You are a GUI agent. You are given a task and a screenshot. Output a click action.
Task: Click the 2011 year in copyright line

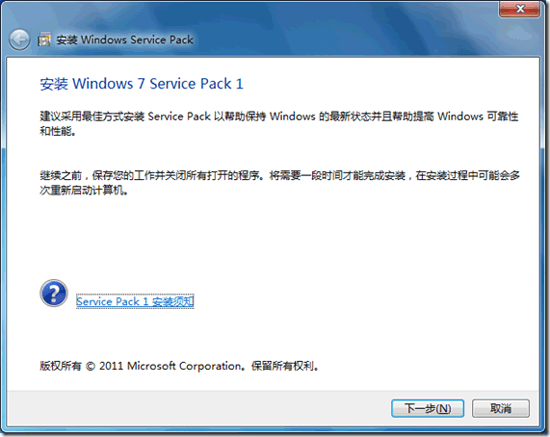pos(111,366)
